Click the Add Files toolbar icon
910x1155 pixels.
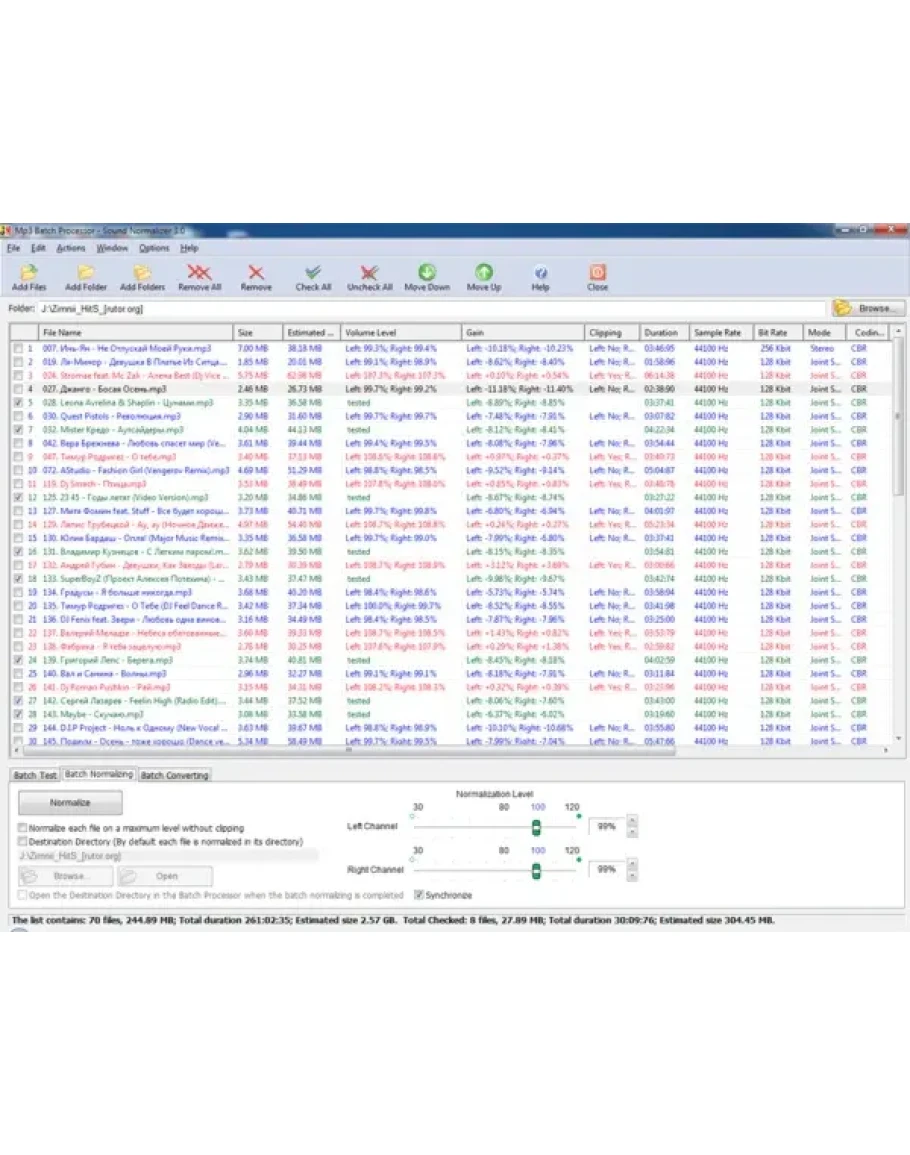29,277
